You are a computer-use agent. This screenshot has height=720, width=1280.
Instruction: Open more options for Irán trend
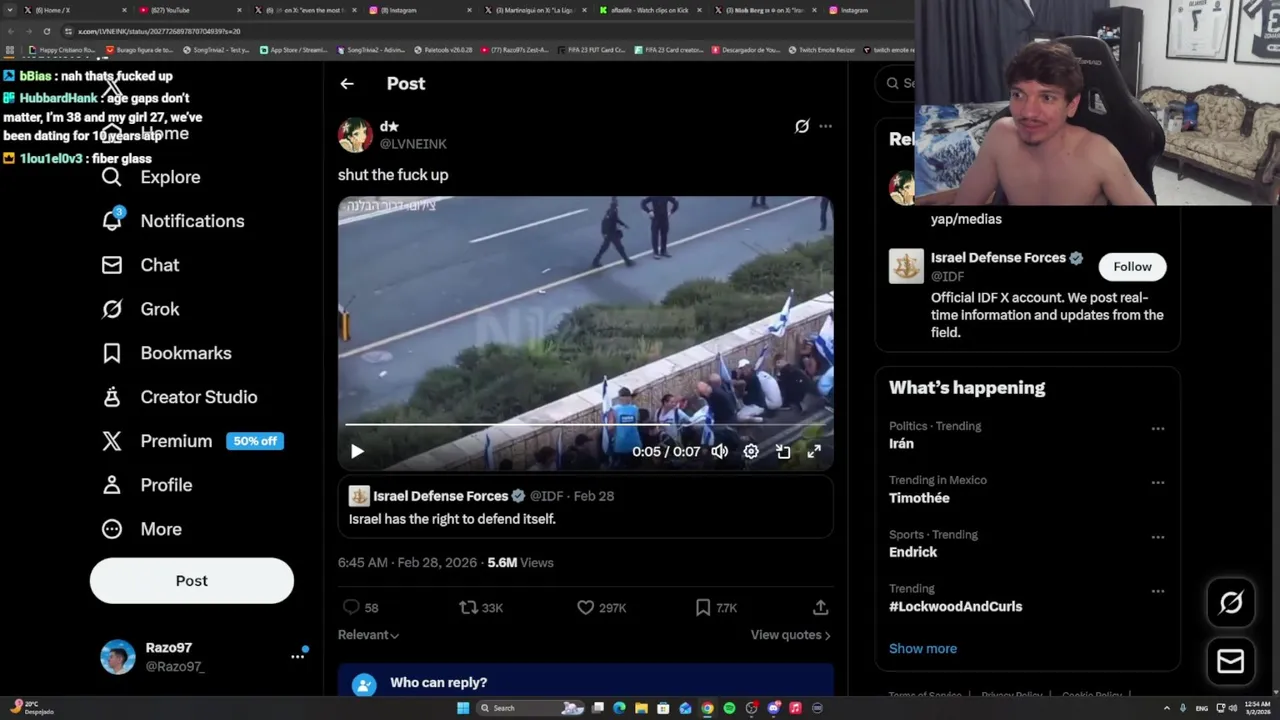(x=1158, y=428)
